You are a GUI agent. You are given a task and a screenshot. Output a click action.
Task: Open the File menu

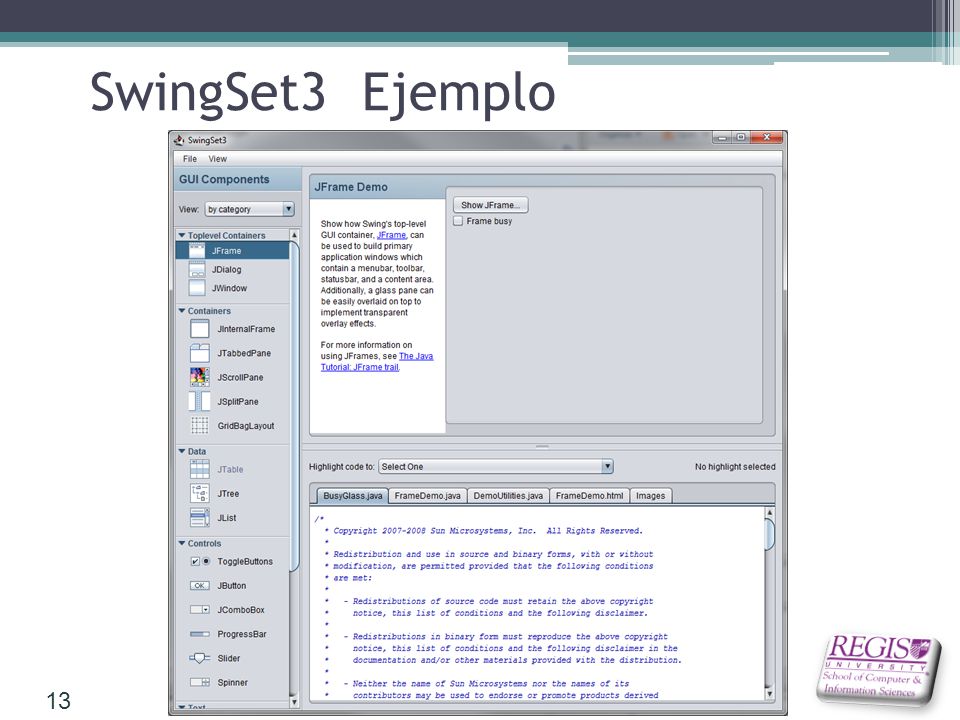(190, 159)
